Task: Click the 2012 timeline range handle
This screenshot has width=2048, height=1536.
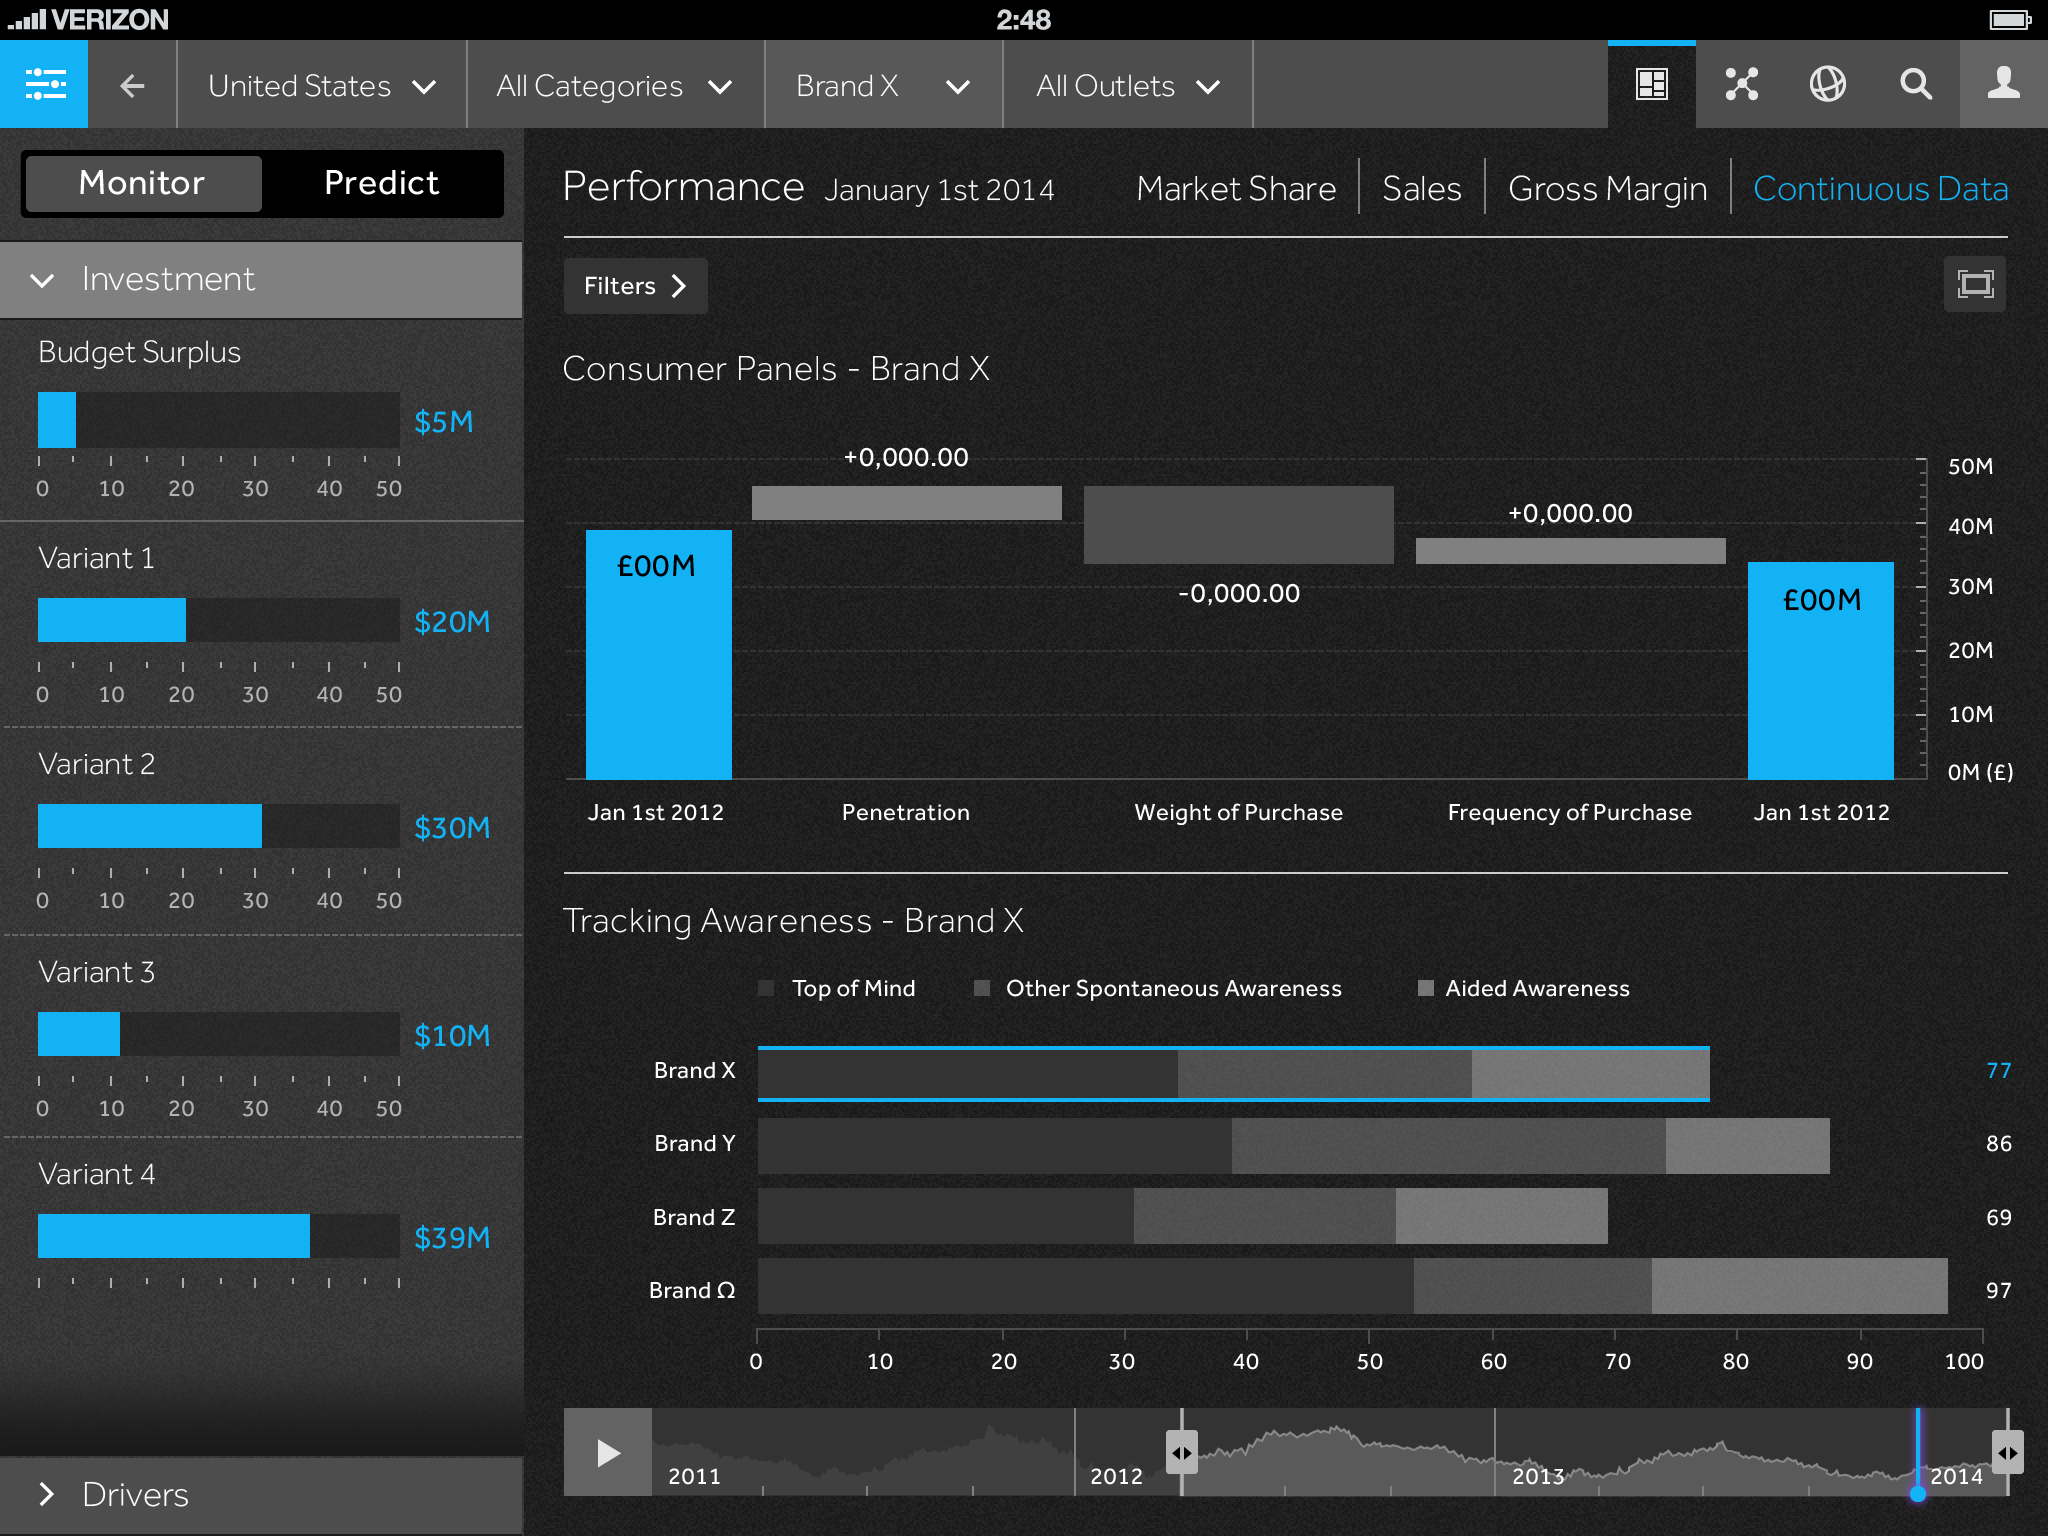Action: pyautogui.click(x=1181, y=1453)
